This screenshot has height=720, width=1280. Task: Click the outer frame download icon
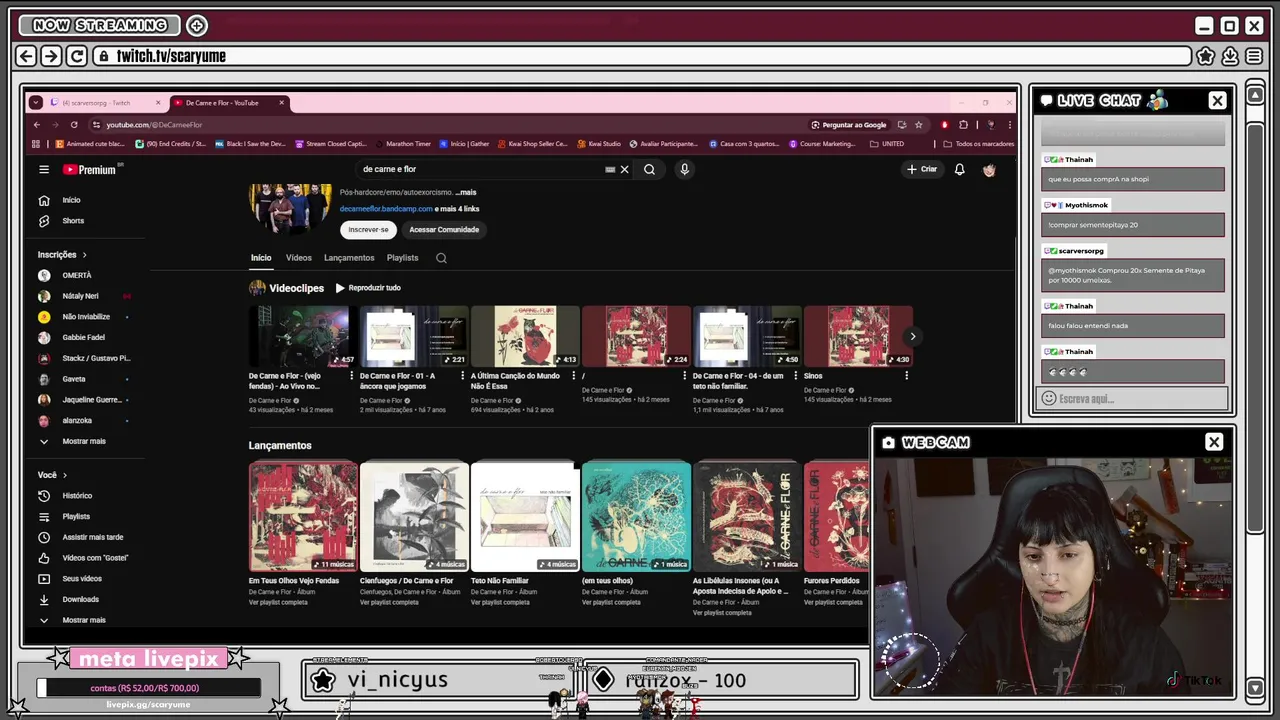[1230, 57]
